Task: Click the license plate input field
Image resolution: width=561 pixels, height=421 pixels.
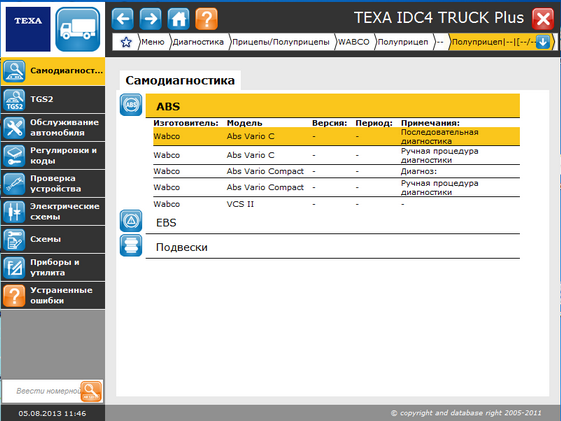Action: pyautogui.click(x=42, y=391)
